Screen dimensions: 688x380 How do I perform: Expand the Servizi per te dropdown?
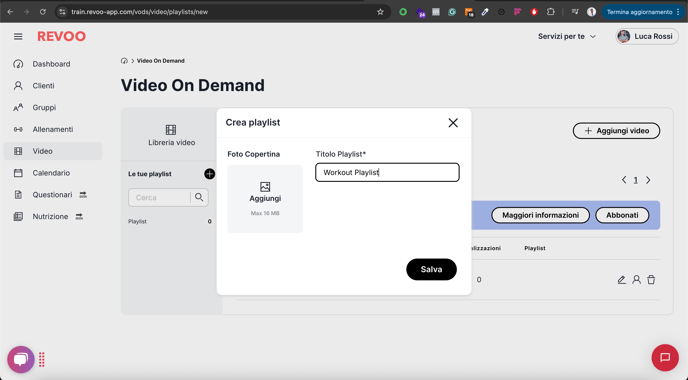(567, 36)
